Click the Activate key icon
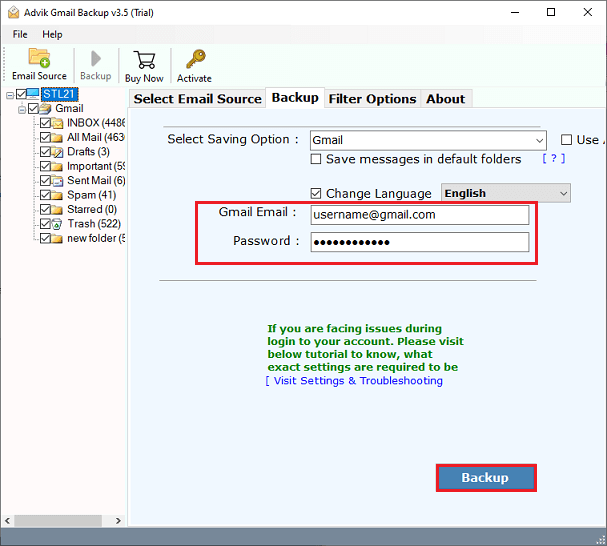Image resolution: width=607 pixels, height=546 pixels. [195, 59]
